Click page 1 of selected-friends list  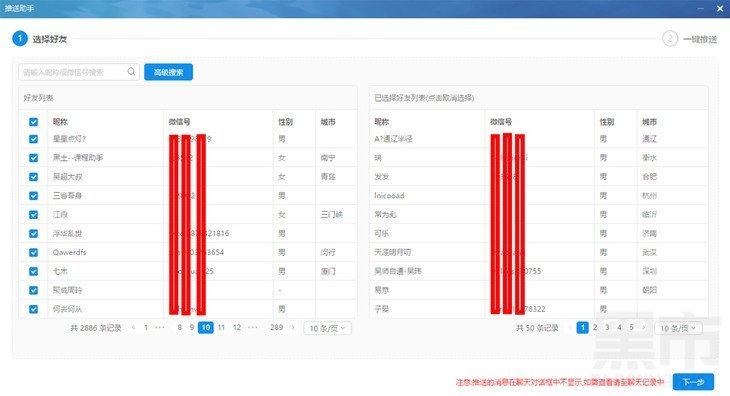[582, 328]
